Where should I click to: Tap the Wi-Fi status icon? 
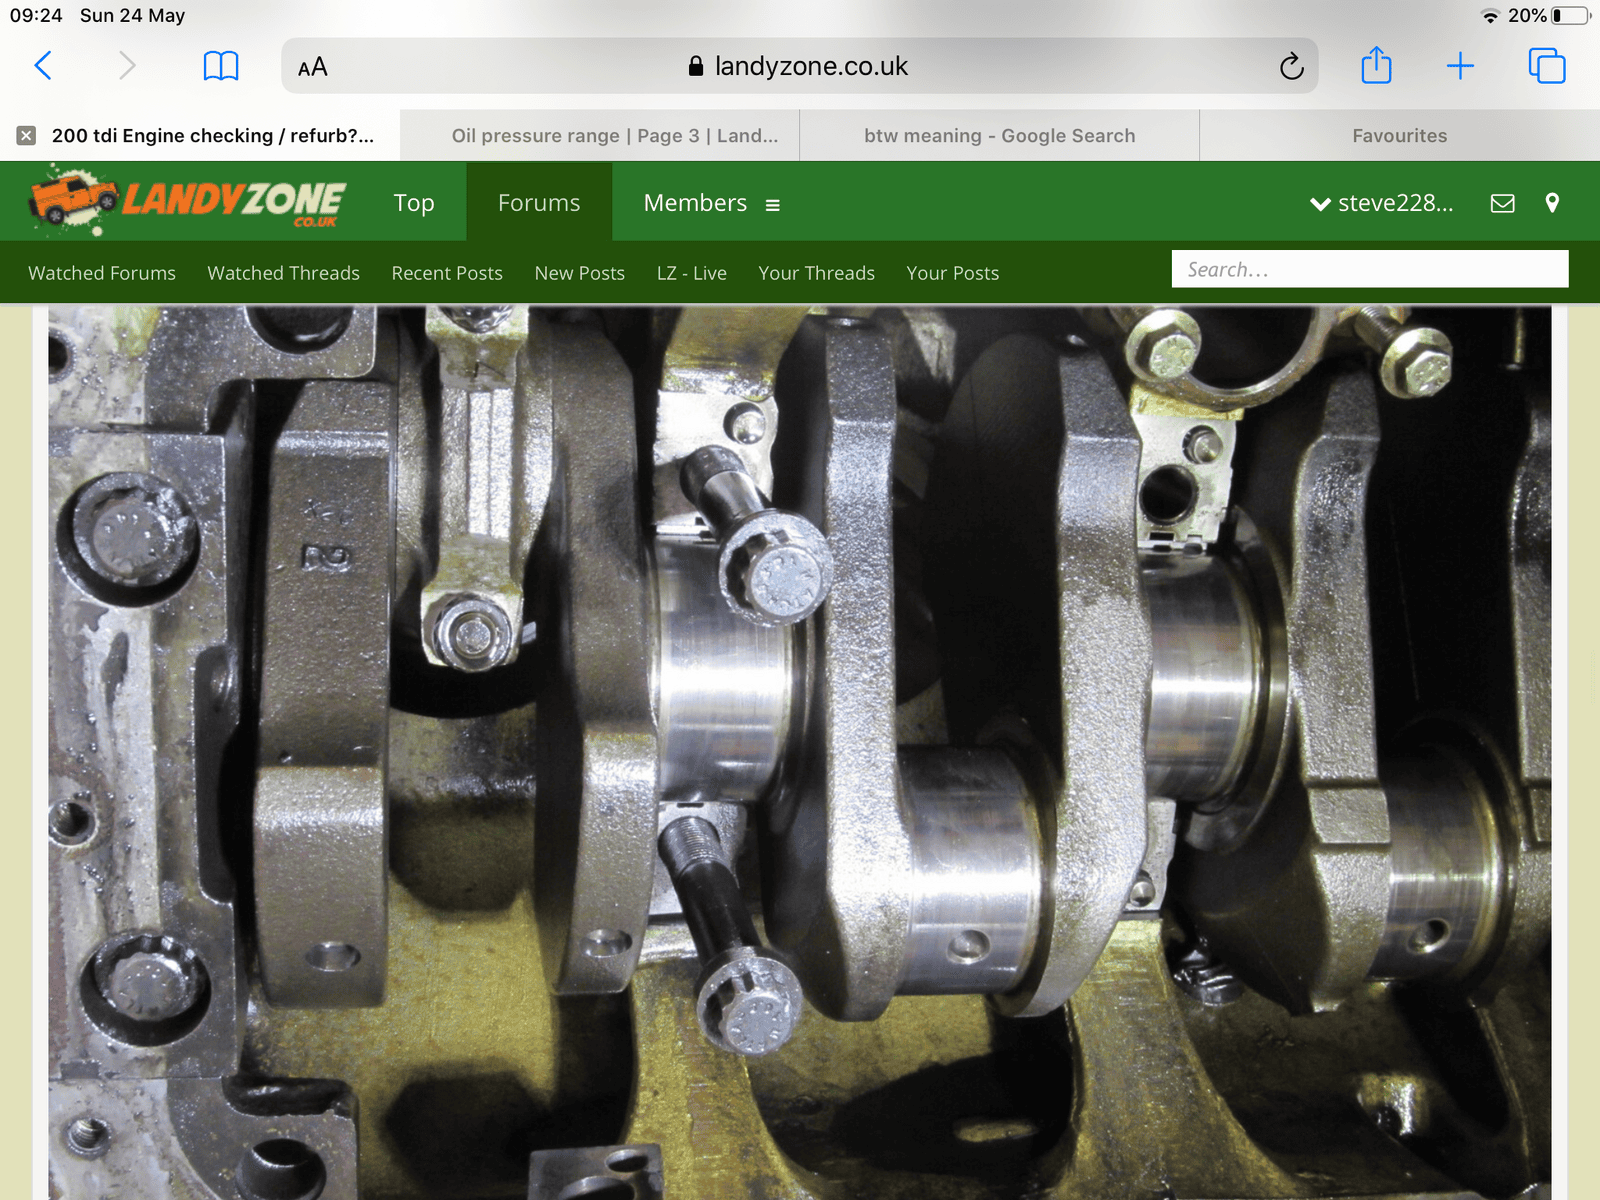click(1490, 15)
